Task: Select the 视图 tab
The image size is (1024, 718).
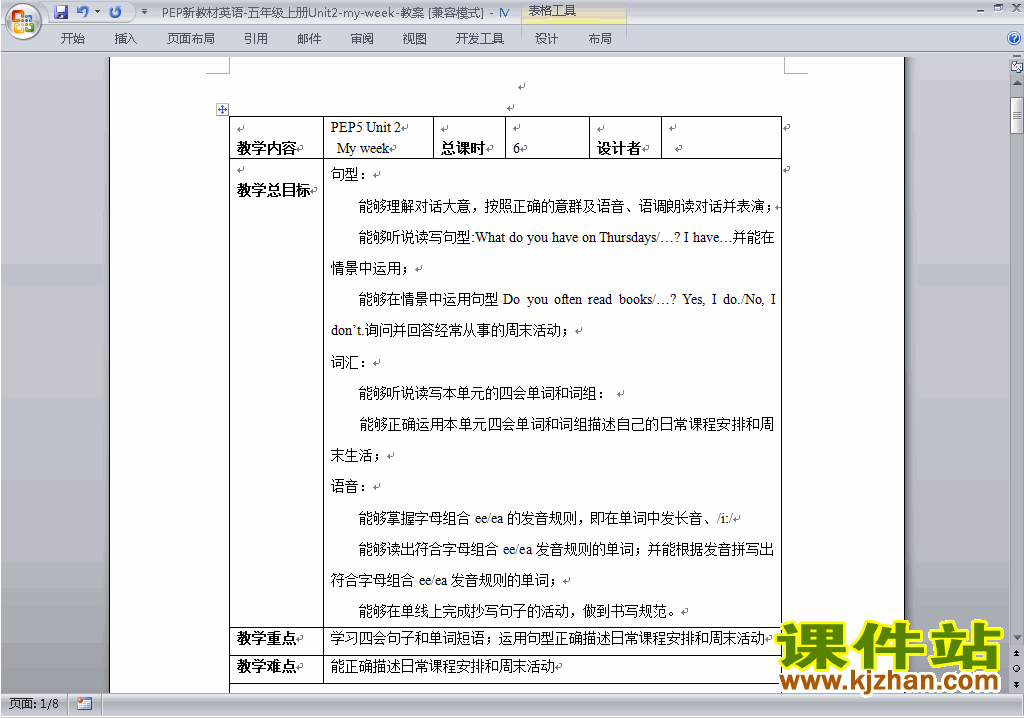Action: [x=415, y=39]
